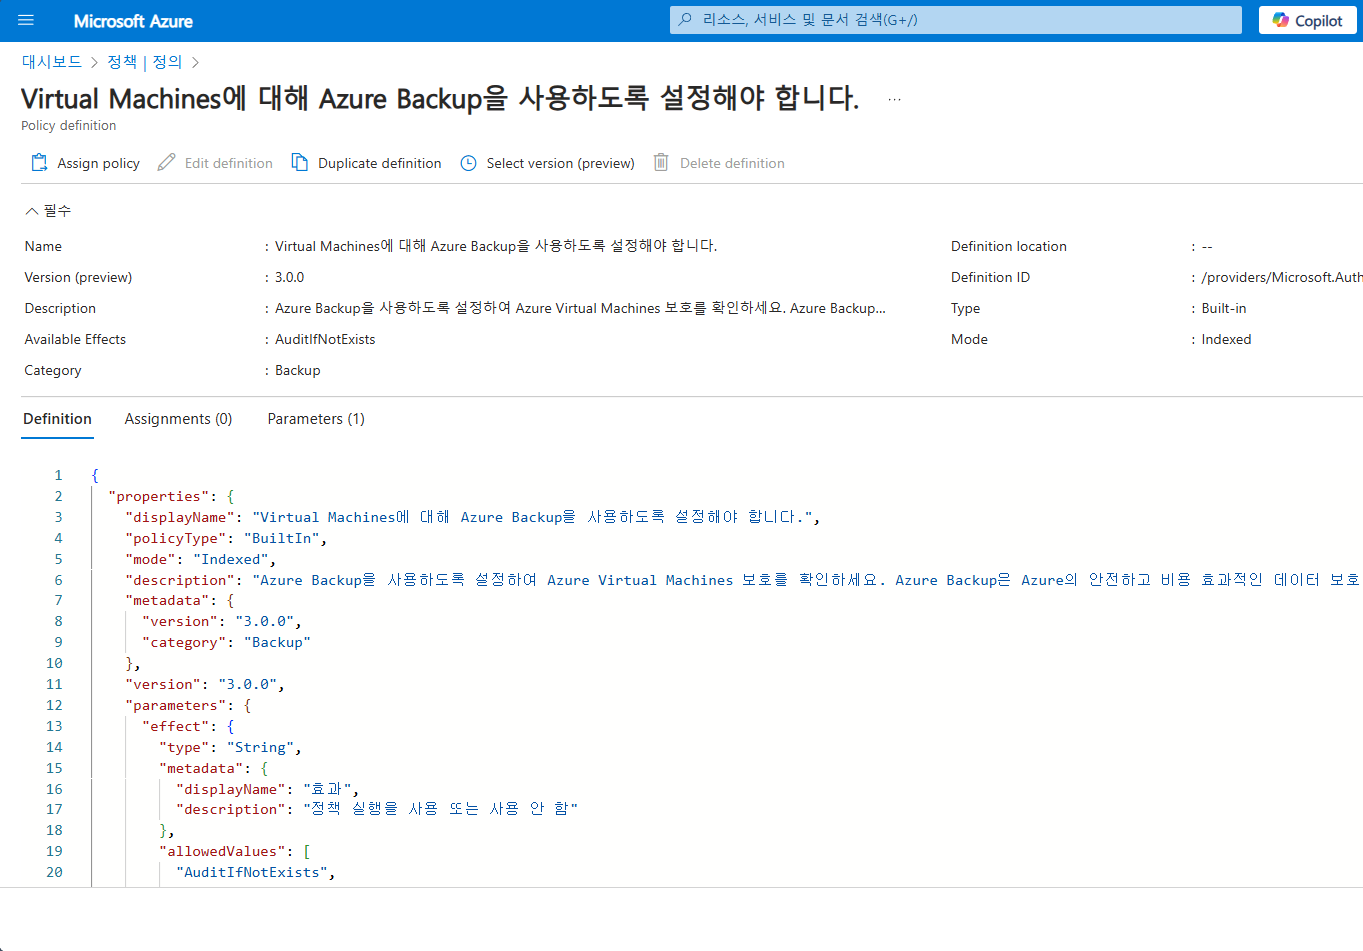This screenshot has width=1363, height=951.
Task: Click the Mode value Indexed
Action: pyautogui.click(x=1226, y=339)
